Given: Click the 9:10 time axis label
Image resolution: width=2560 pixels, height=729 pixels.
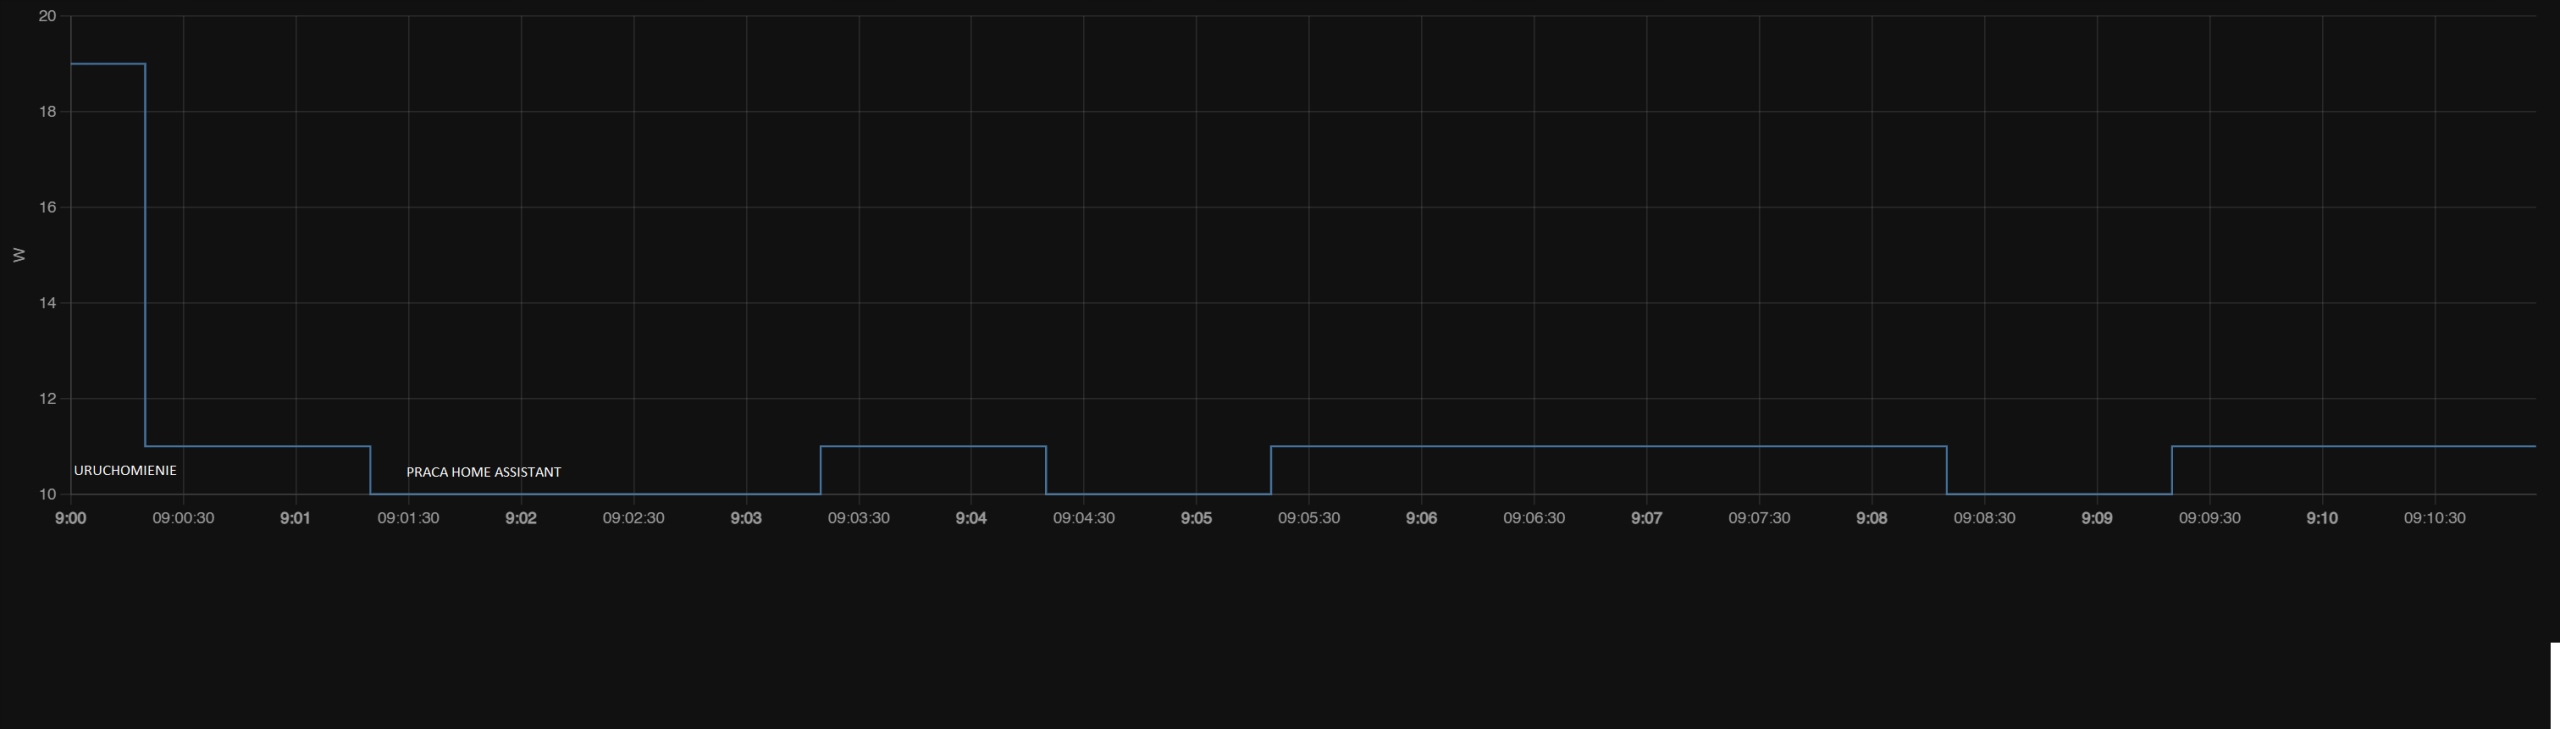Looking at the screenshot, I should [2322, 518].
